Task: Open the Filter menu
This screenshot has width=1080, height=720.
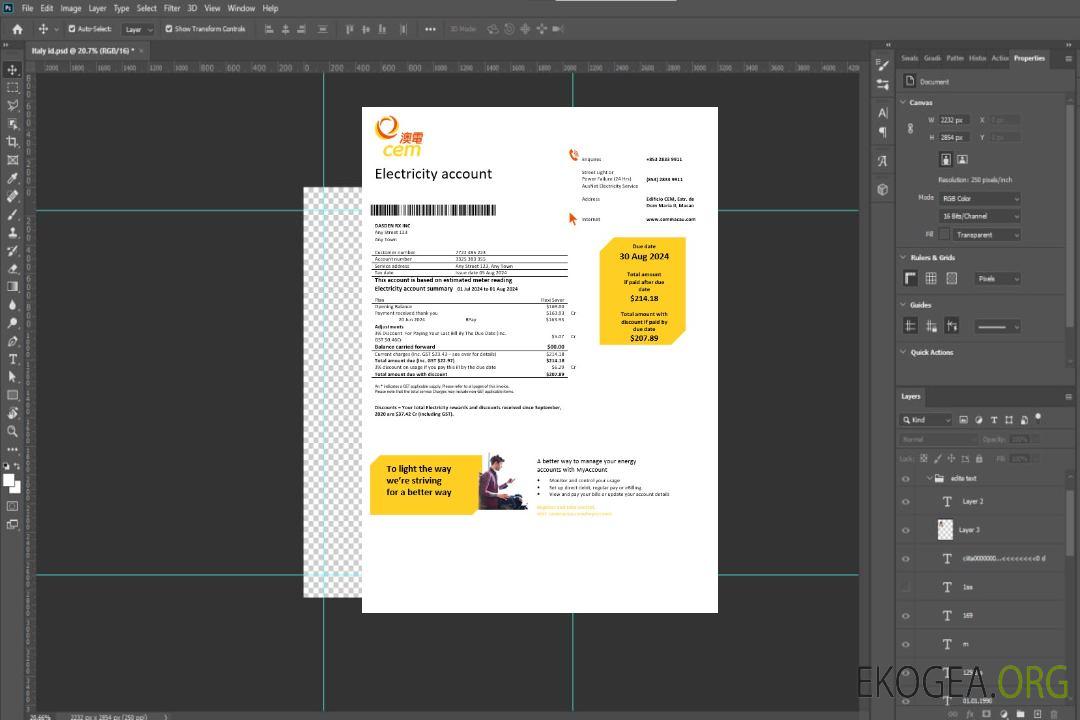Action: point(172,8)
